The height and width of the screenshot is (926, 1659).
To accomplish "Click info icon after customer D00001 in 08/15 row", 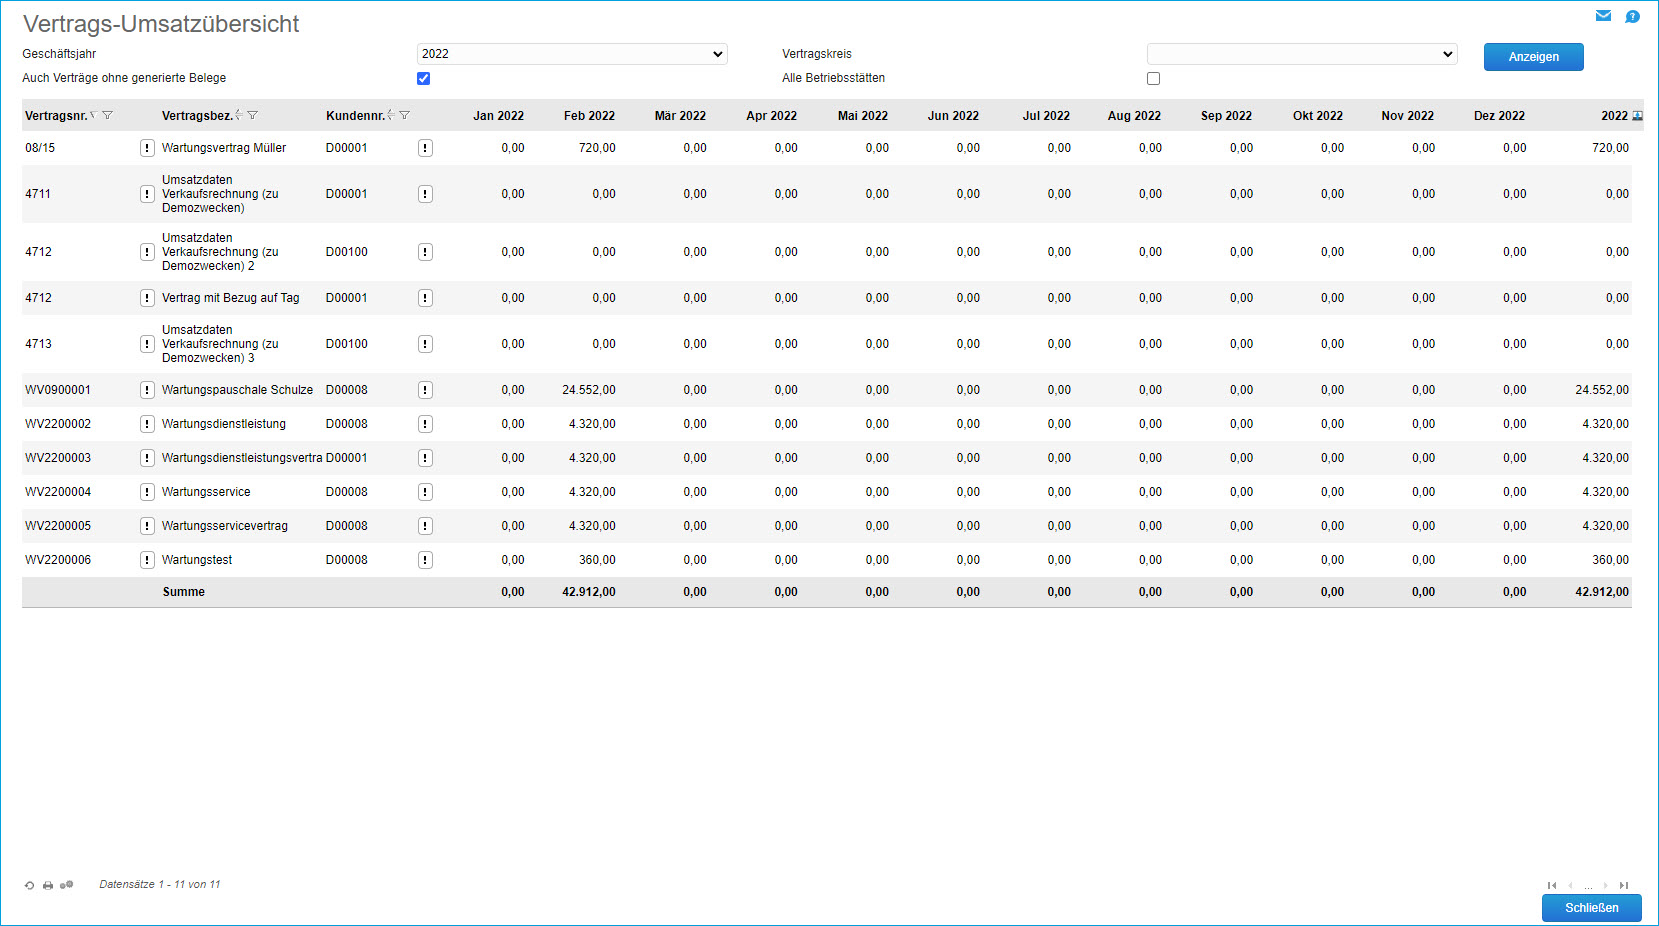I will click(x=425, y=148).
